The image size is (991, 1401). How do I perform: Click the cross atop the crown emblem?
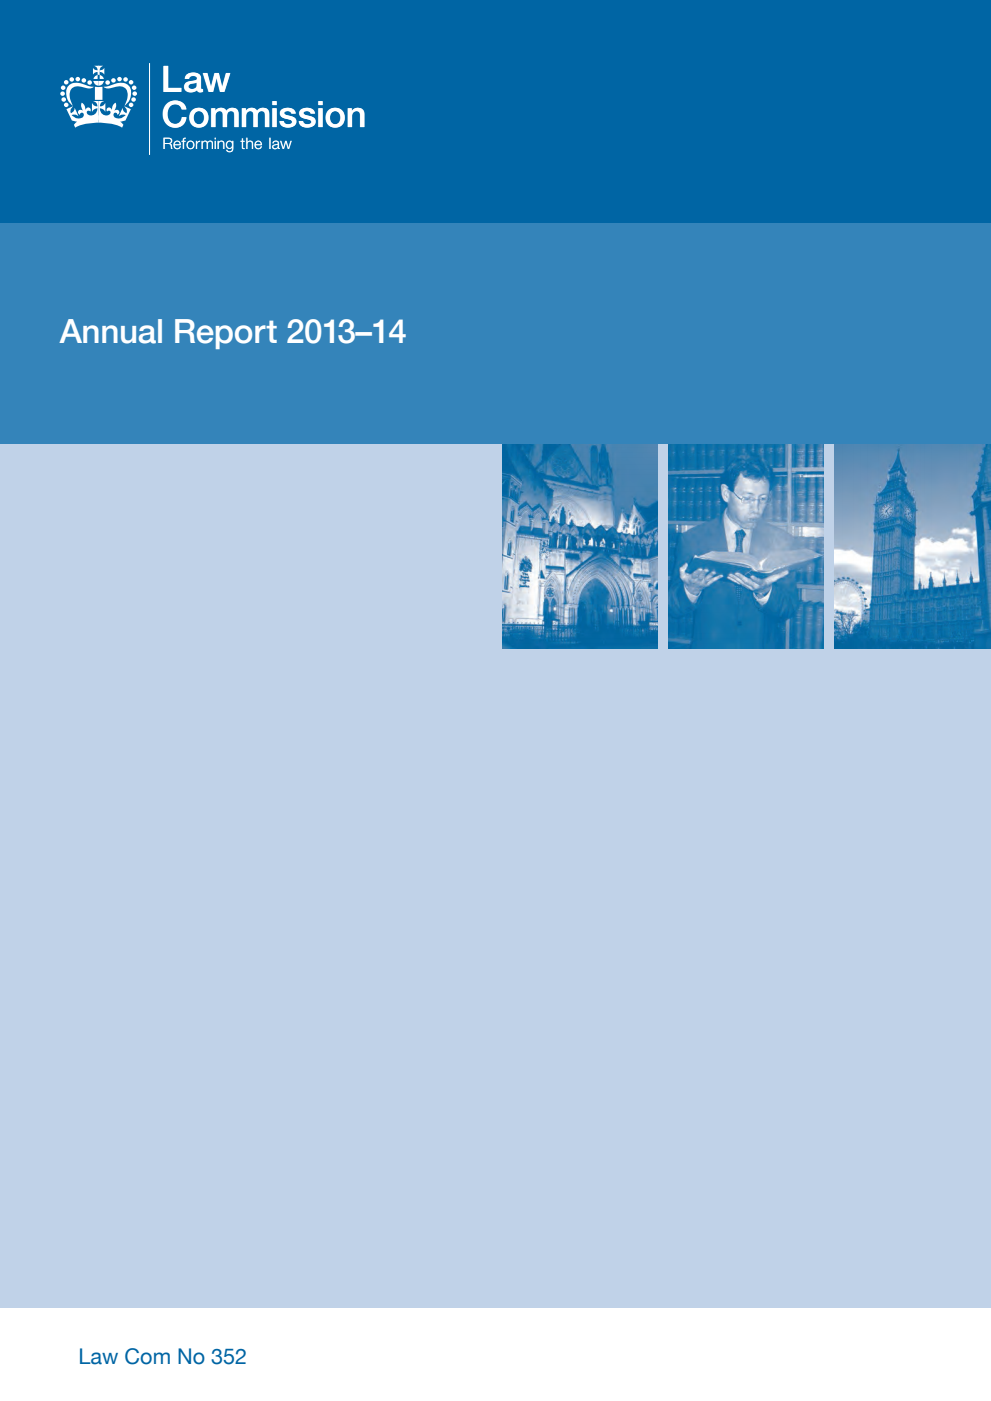tap(98, 70)
